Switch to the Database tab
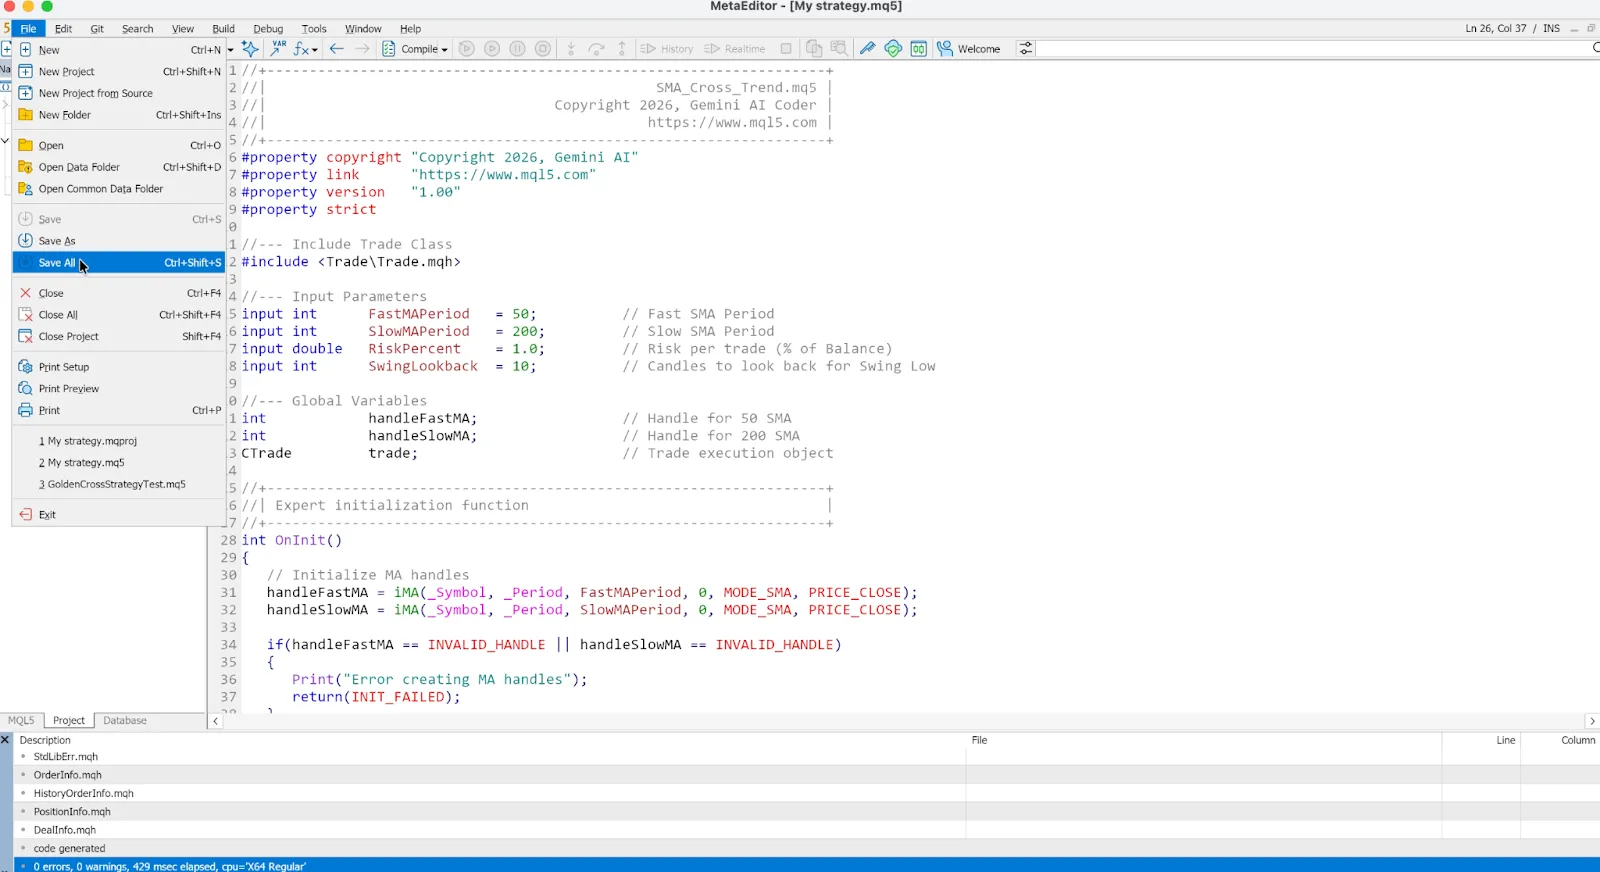This screenshot has height=872, width=1600. 125,721
